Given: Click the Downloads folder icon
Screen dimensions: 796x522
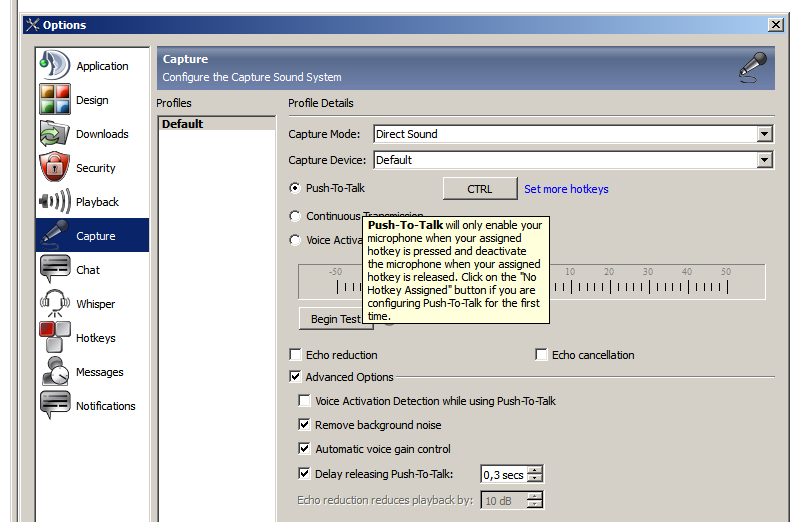Looking at the screenshot, I should 54,134.
